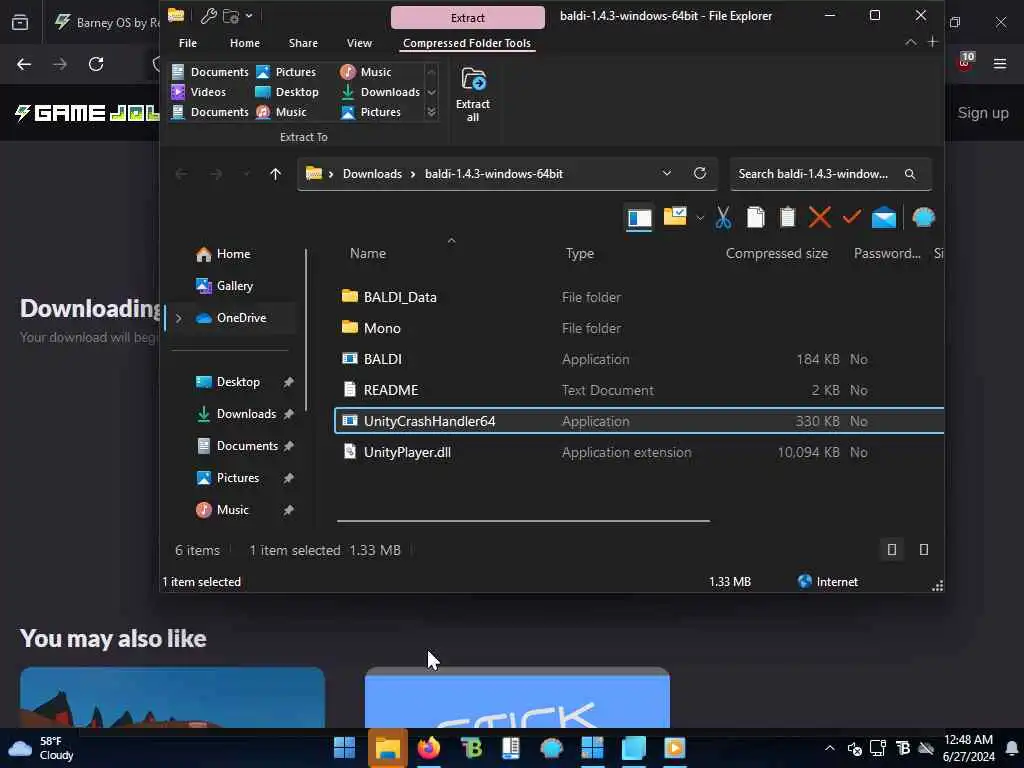Click the blue envelope email icon
The width and height of the screenshot is (1024, 768).
coord(884,217)
